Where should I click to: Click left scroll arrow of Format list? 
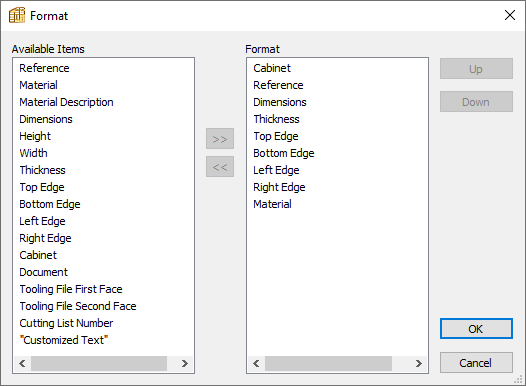256,363
